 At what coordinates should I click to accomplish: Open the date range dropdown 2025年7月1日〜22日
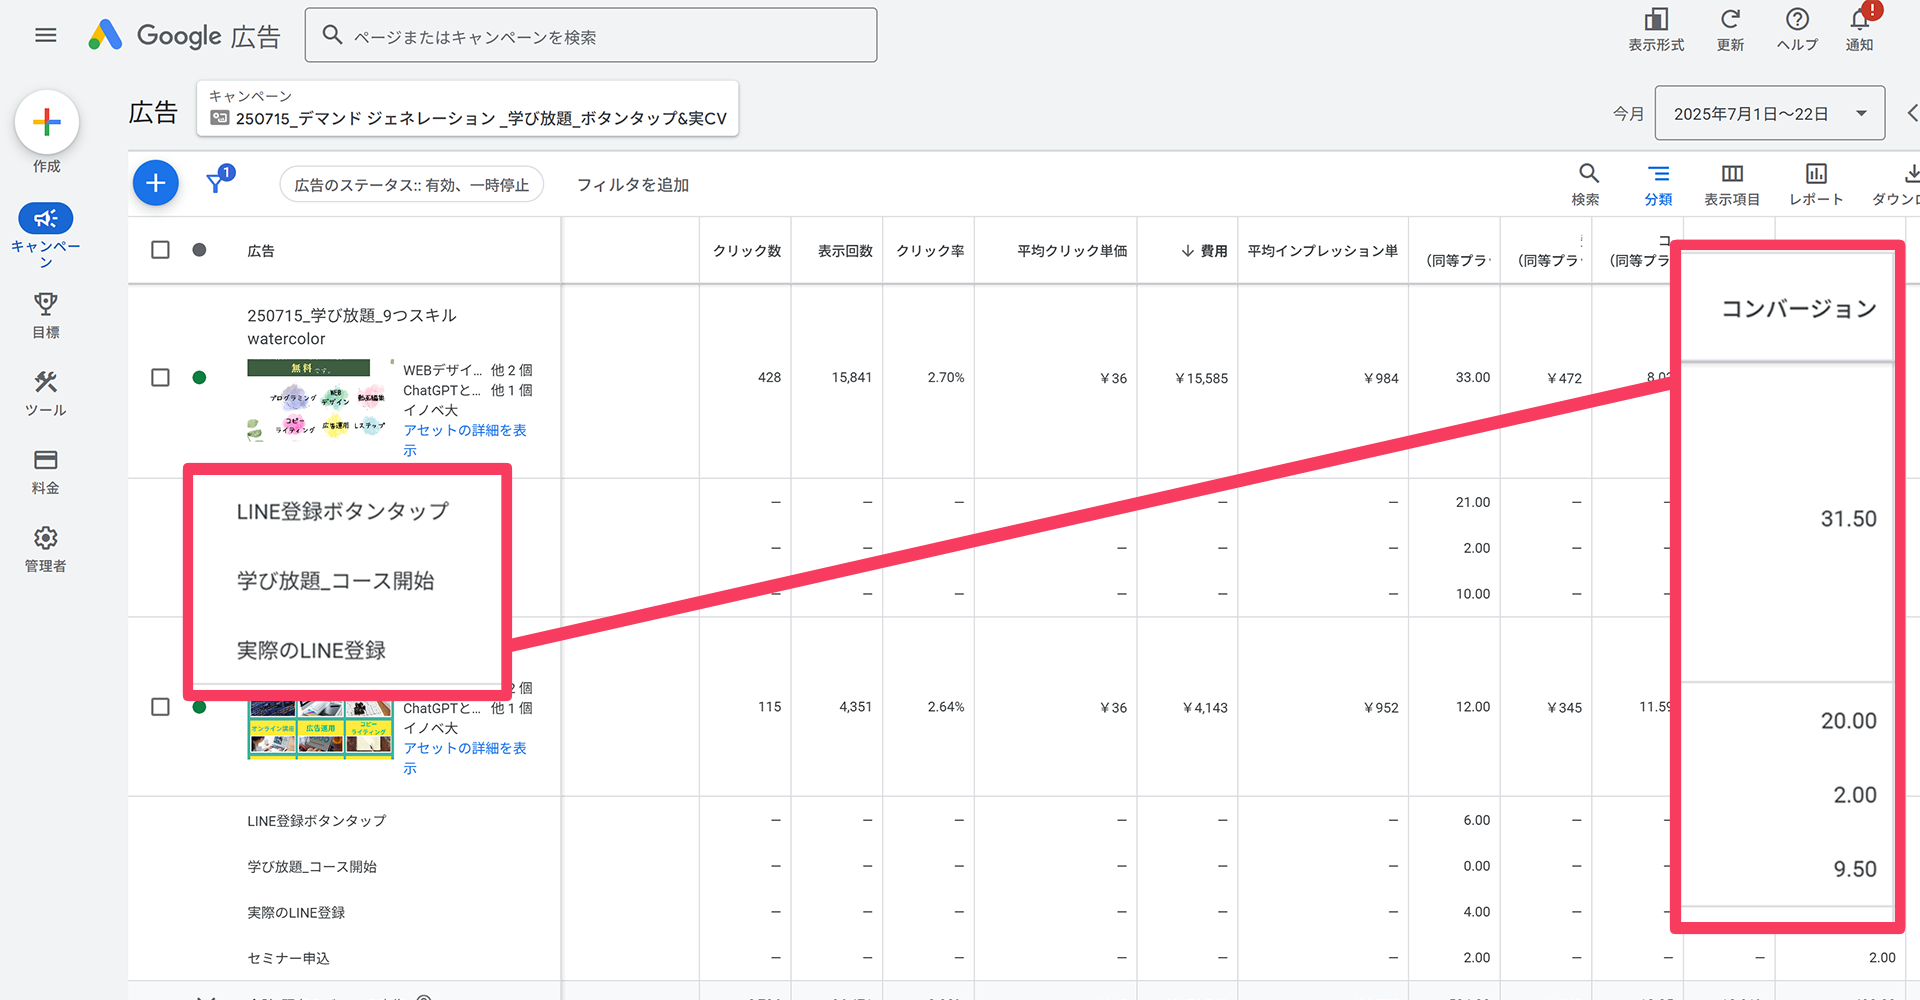pyautogui.click(x=1769, y=114)
